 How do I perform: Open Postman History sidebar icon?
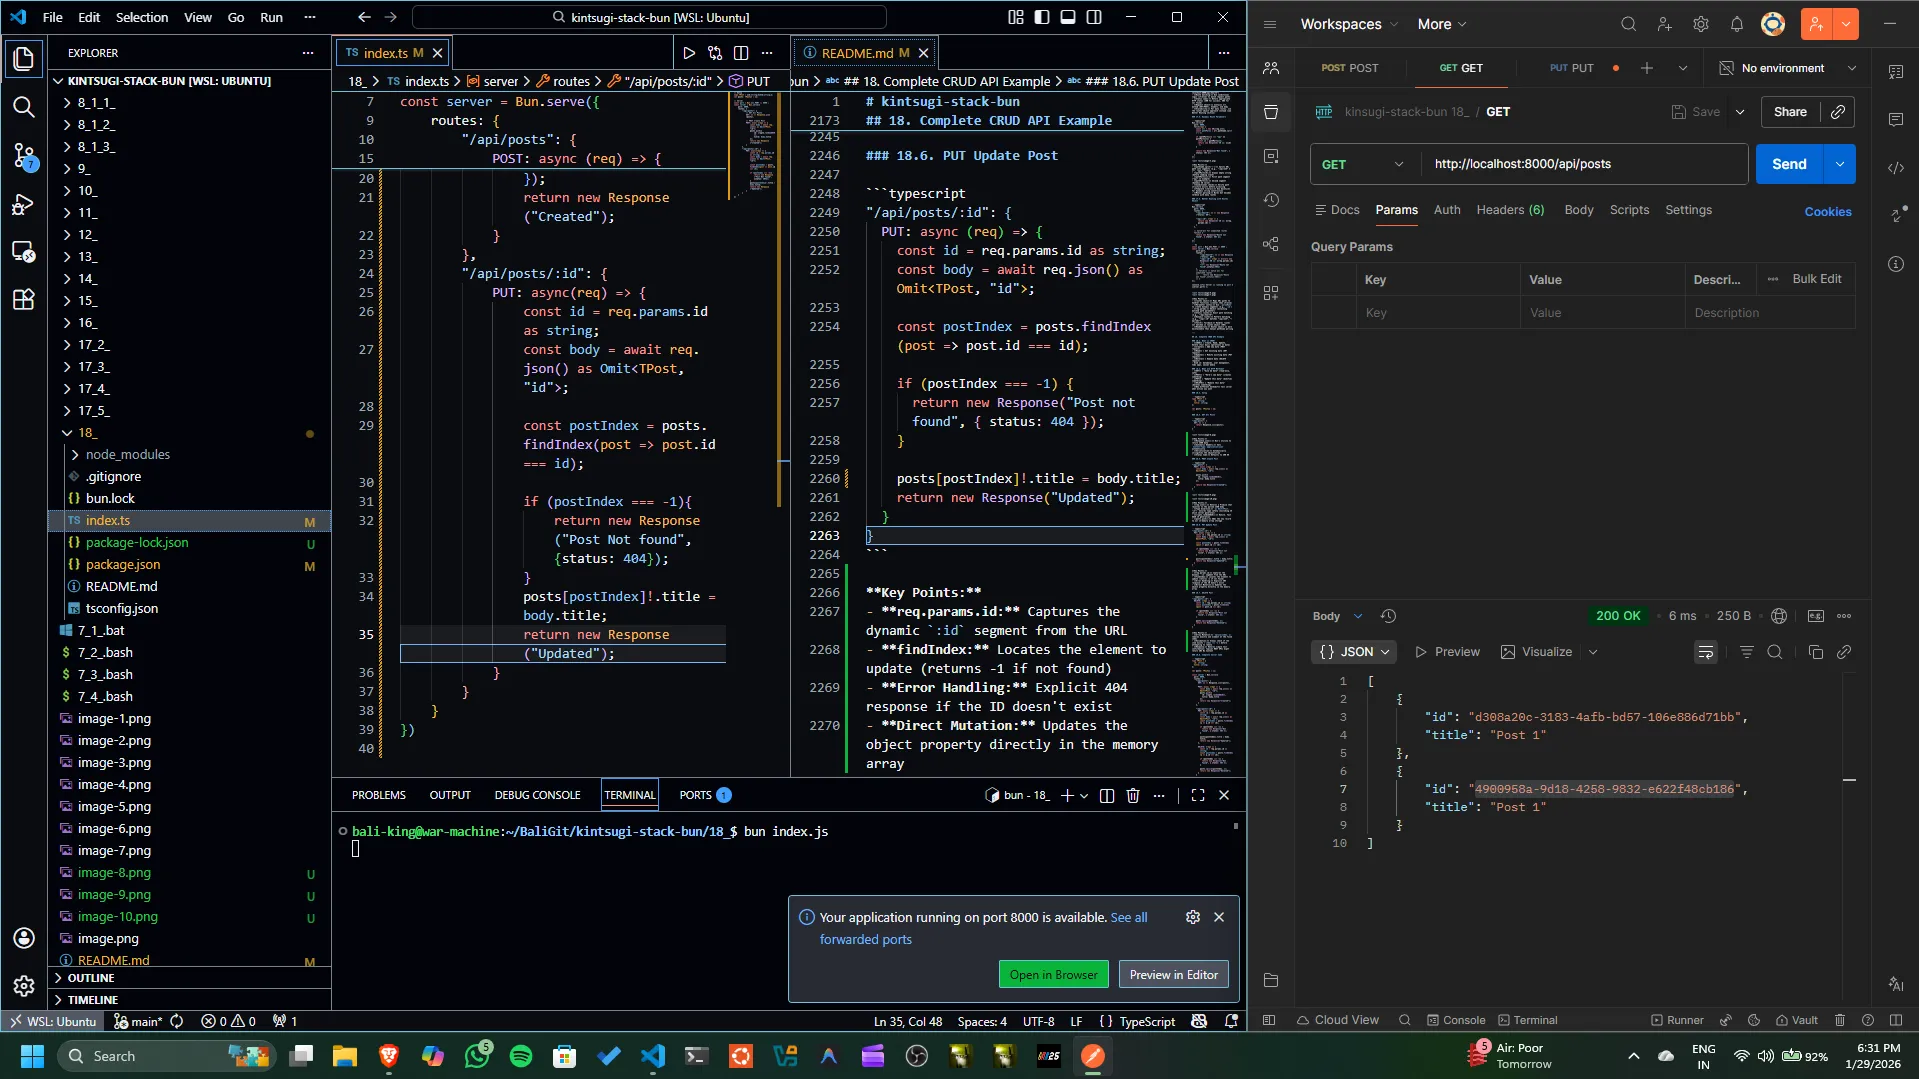(x=1271, y=200)
